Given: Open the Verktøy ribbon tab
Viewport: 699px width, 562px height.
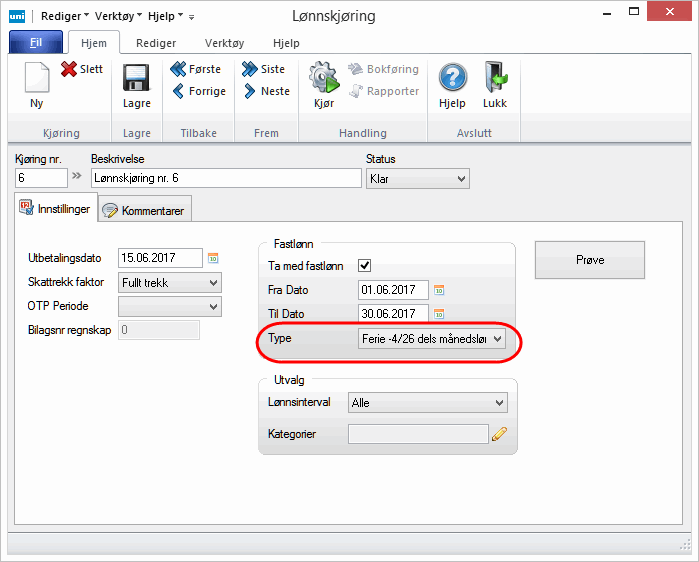Looking at the screenshot, I should (223, 43).
